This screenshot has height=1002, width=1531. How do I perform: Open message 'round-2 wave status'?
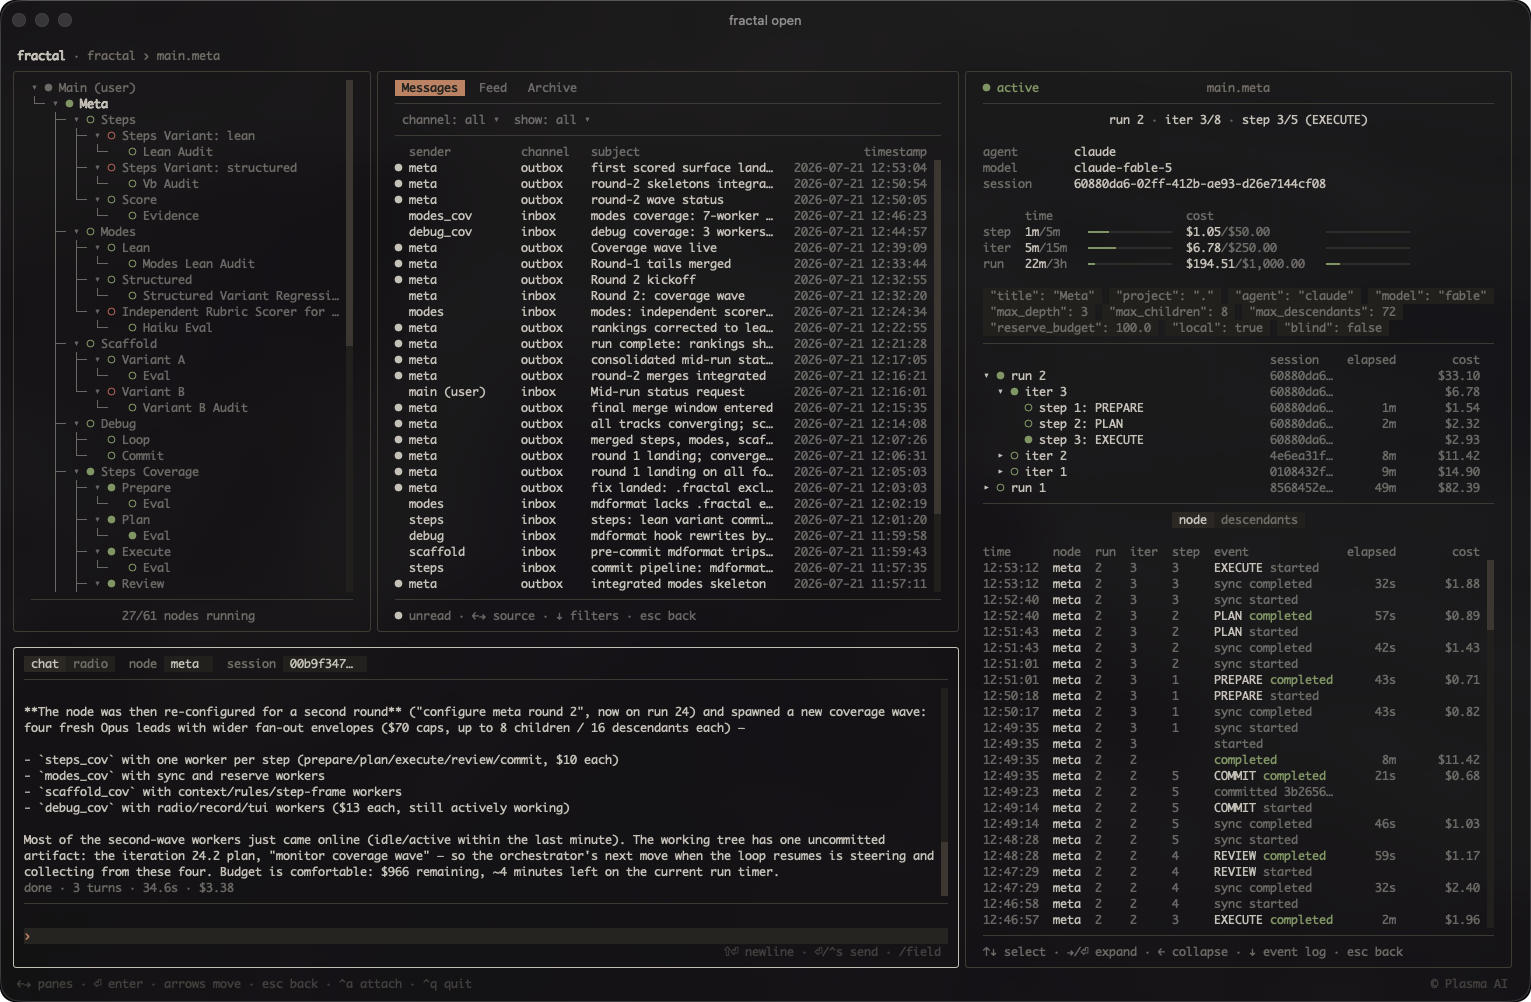coord(661,200)
